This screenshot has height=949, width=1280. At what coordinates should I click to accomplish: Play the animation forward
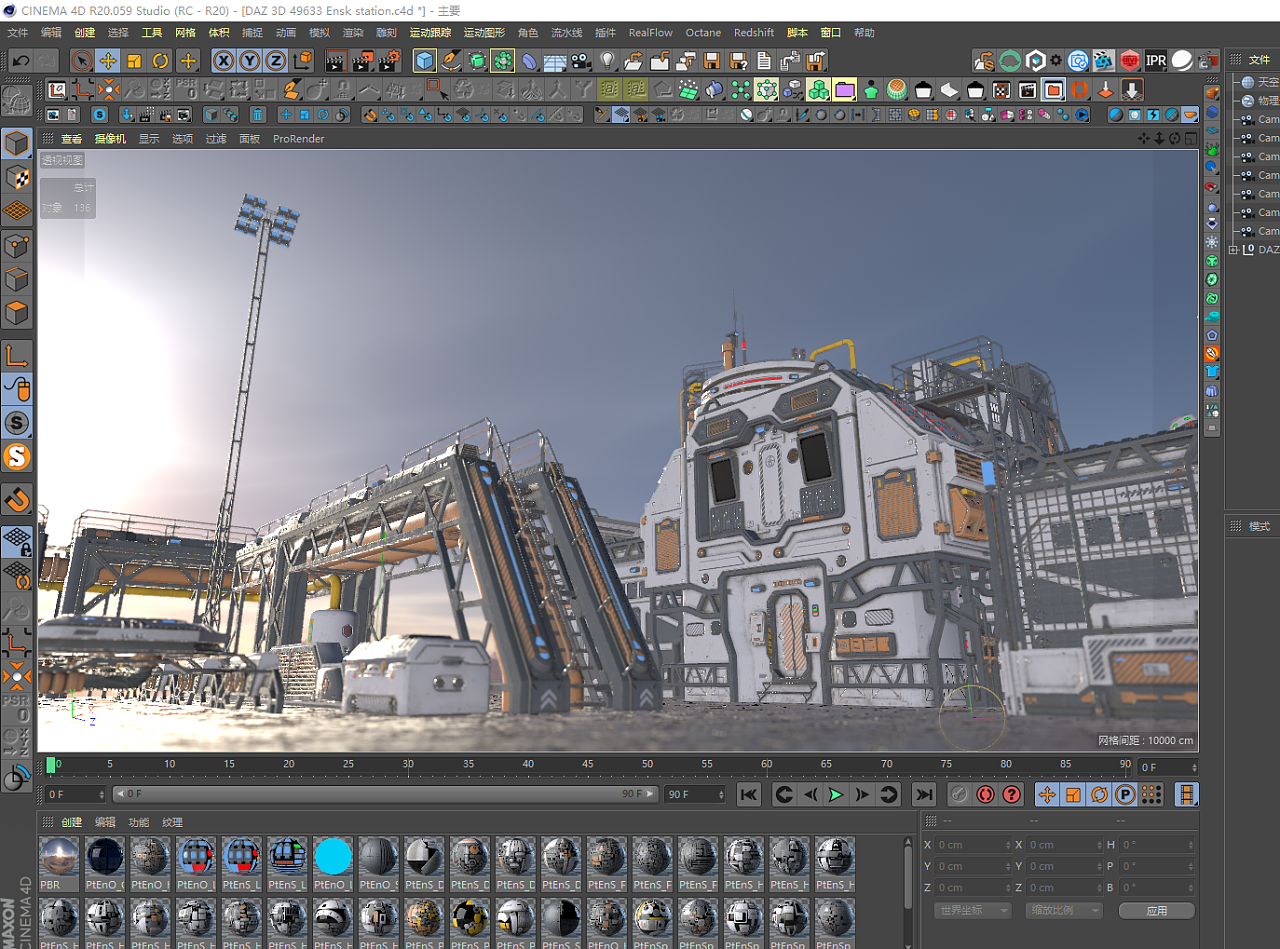[836, 795]
